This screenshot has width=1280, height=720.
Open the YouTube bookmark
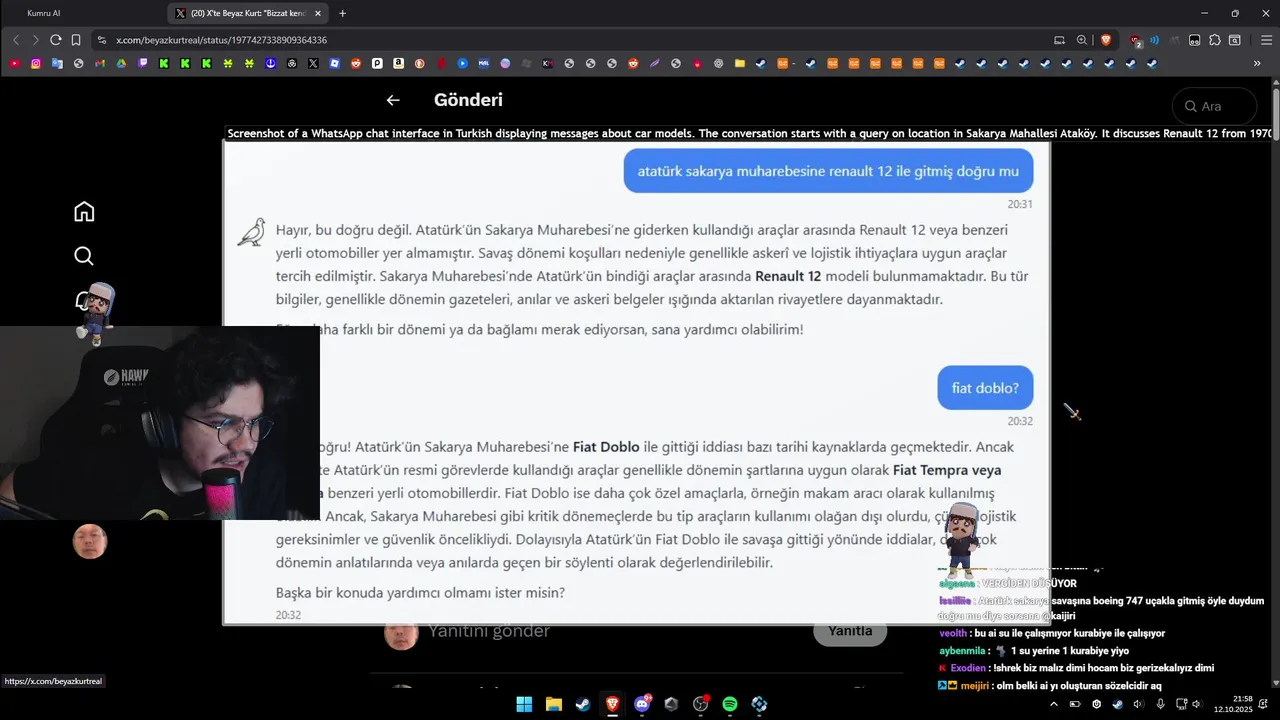pos(15,63)
